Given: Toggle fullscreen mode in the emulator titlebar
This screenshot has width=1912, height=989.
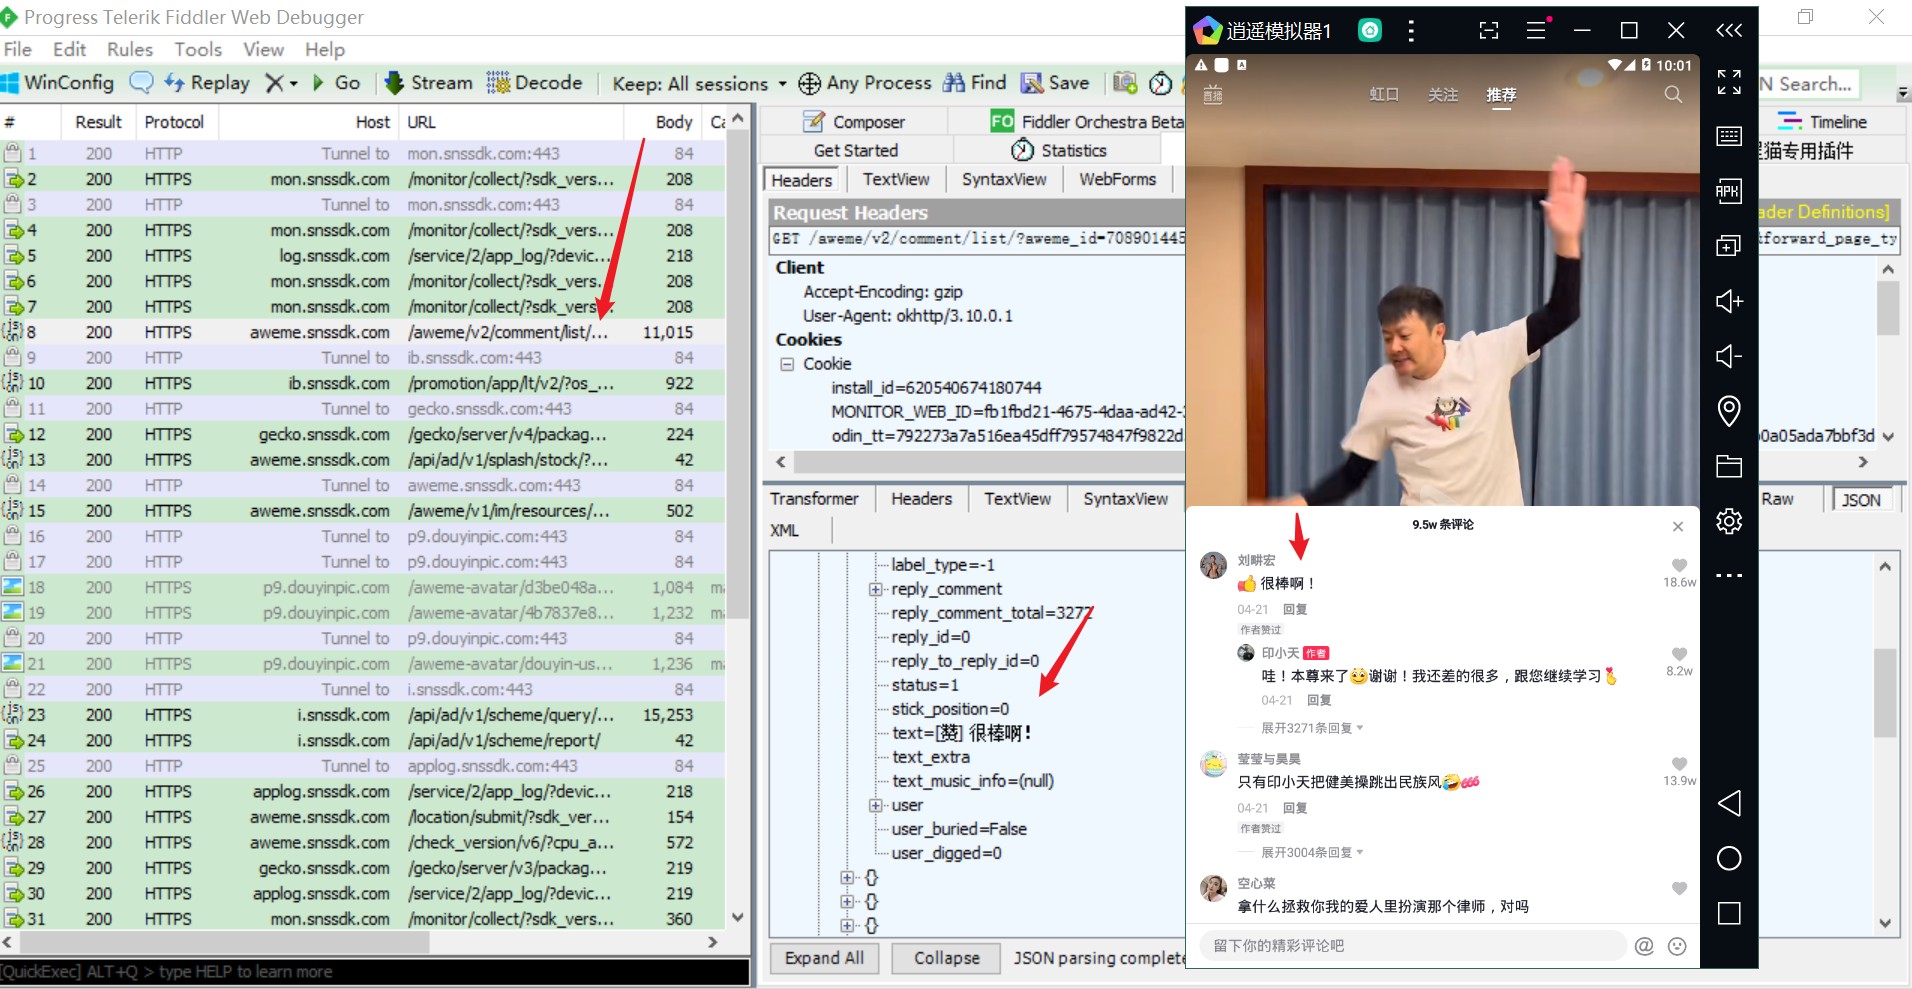Looking at the screenshot, I should 1487,30.
